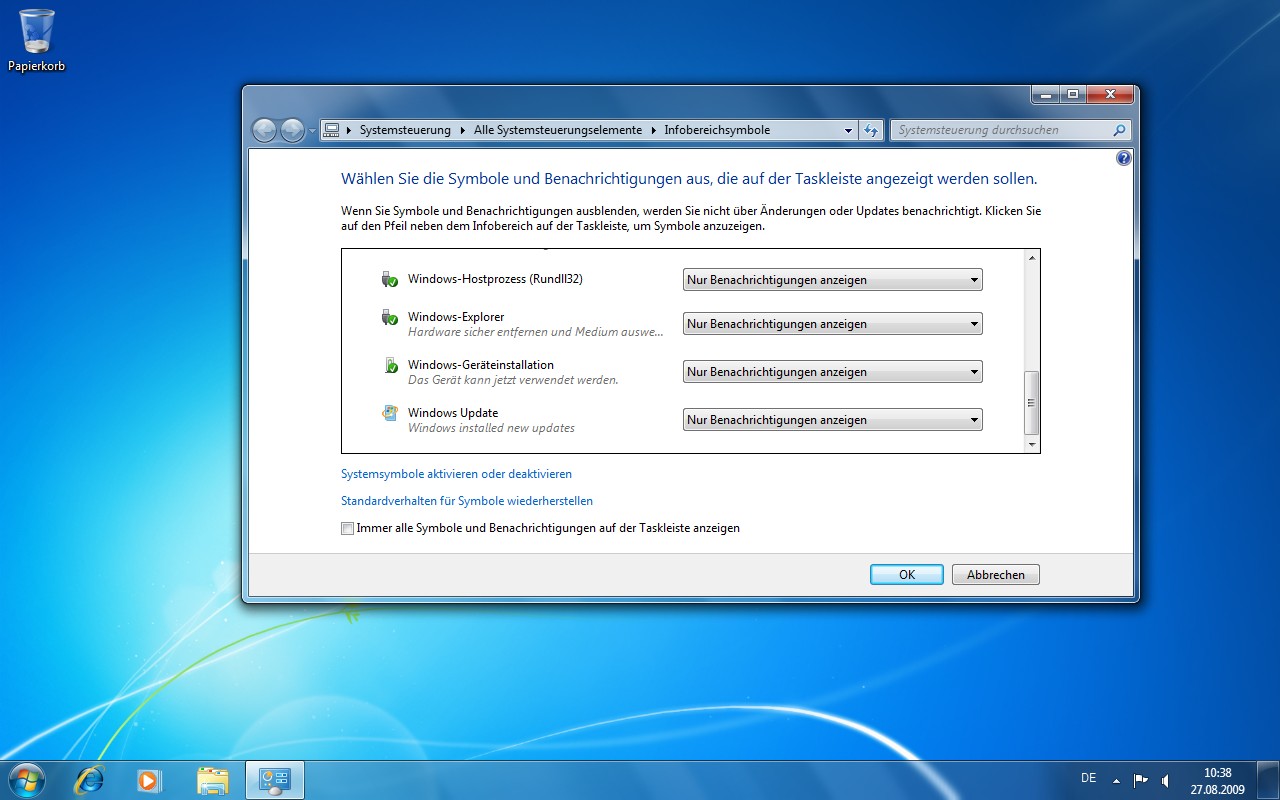The height and width of the screenshot is (800, 1280).
Task: Open the volume control in the tray
Action: click(1166, 778)
